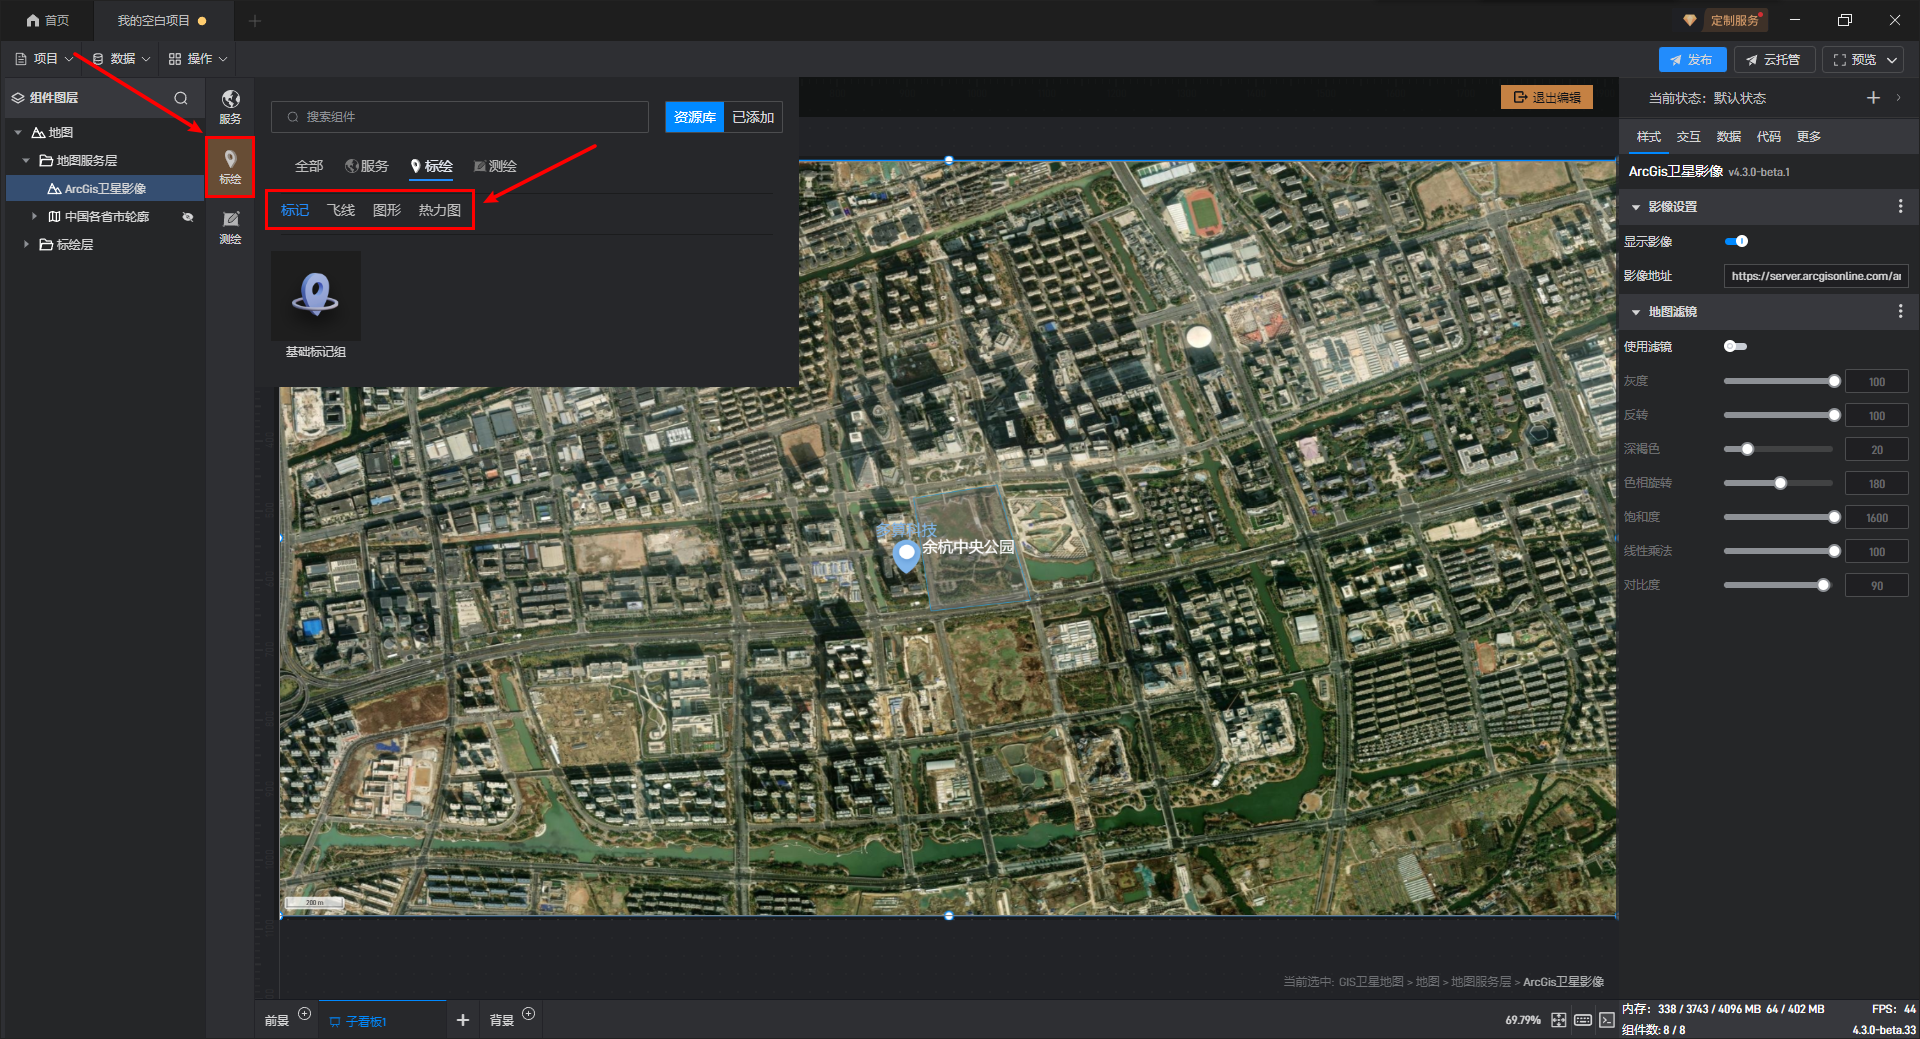
Task: Open the 预览 preview dropdown arrow
Action: pos(1892,60)
